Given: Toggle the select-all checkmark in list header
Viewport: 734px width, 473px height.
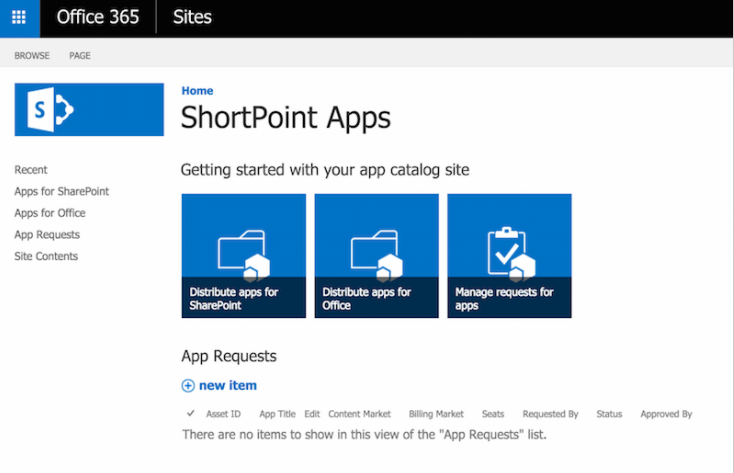Looking at the screenshot, I should pyautogui.click(x=191, y=413).
